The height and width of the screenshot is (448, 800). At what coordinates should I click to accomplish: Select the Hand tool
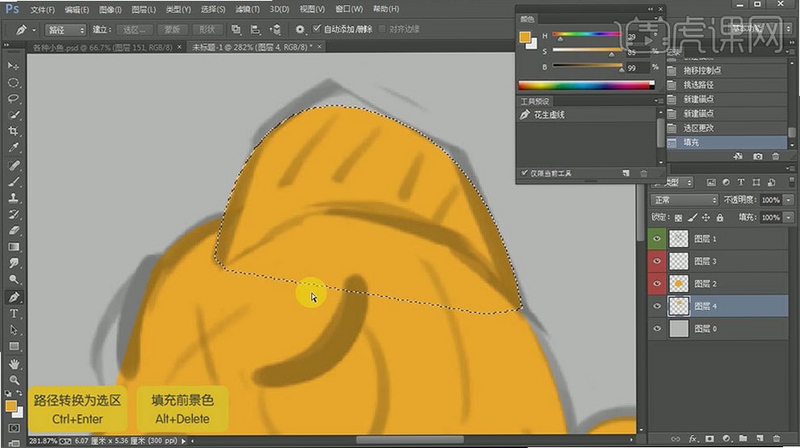13,364
